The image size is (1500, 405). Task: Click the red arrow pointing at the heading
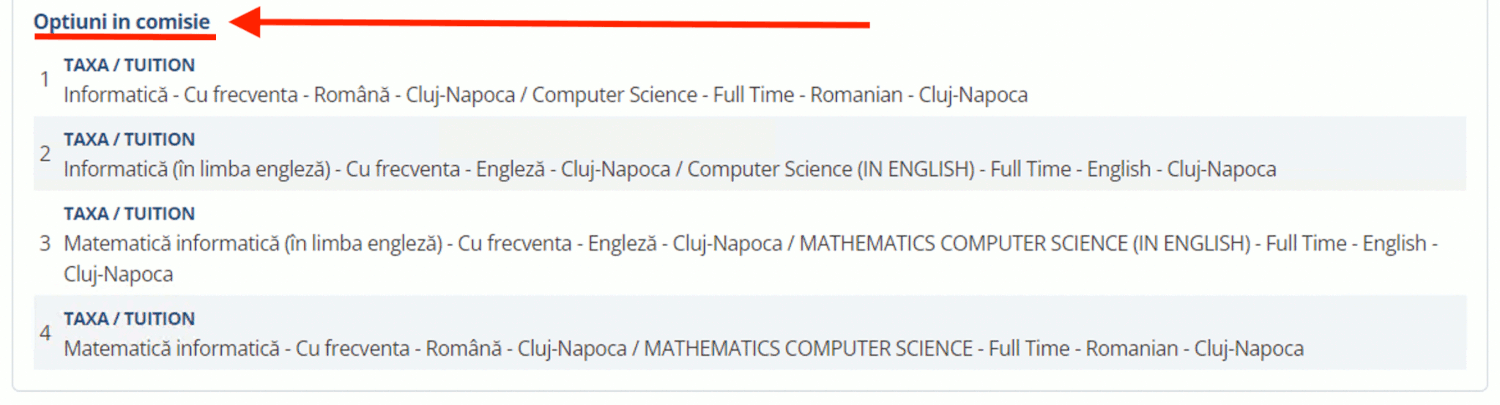549,22
